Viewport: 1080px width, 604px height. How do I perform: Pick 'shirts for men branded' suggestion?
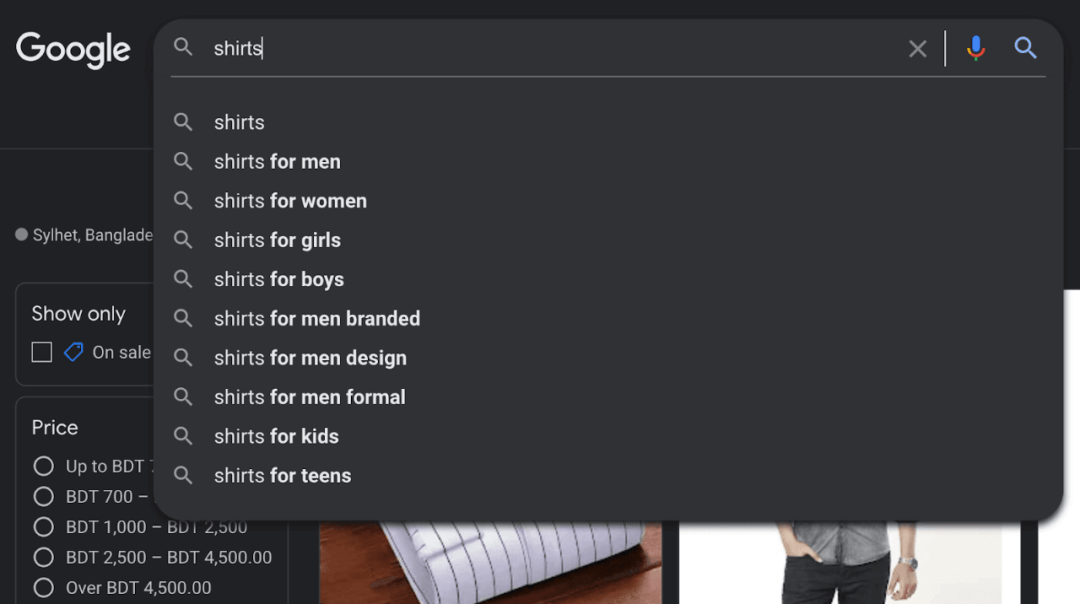pos(317,319)
